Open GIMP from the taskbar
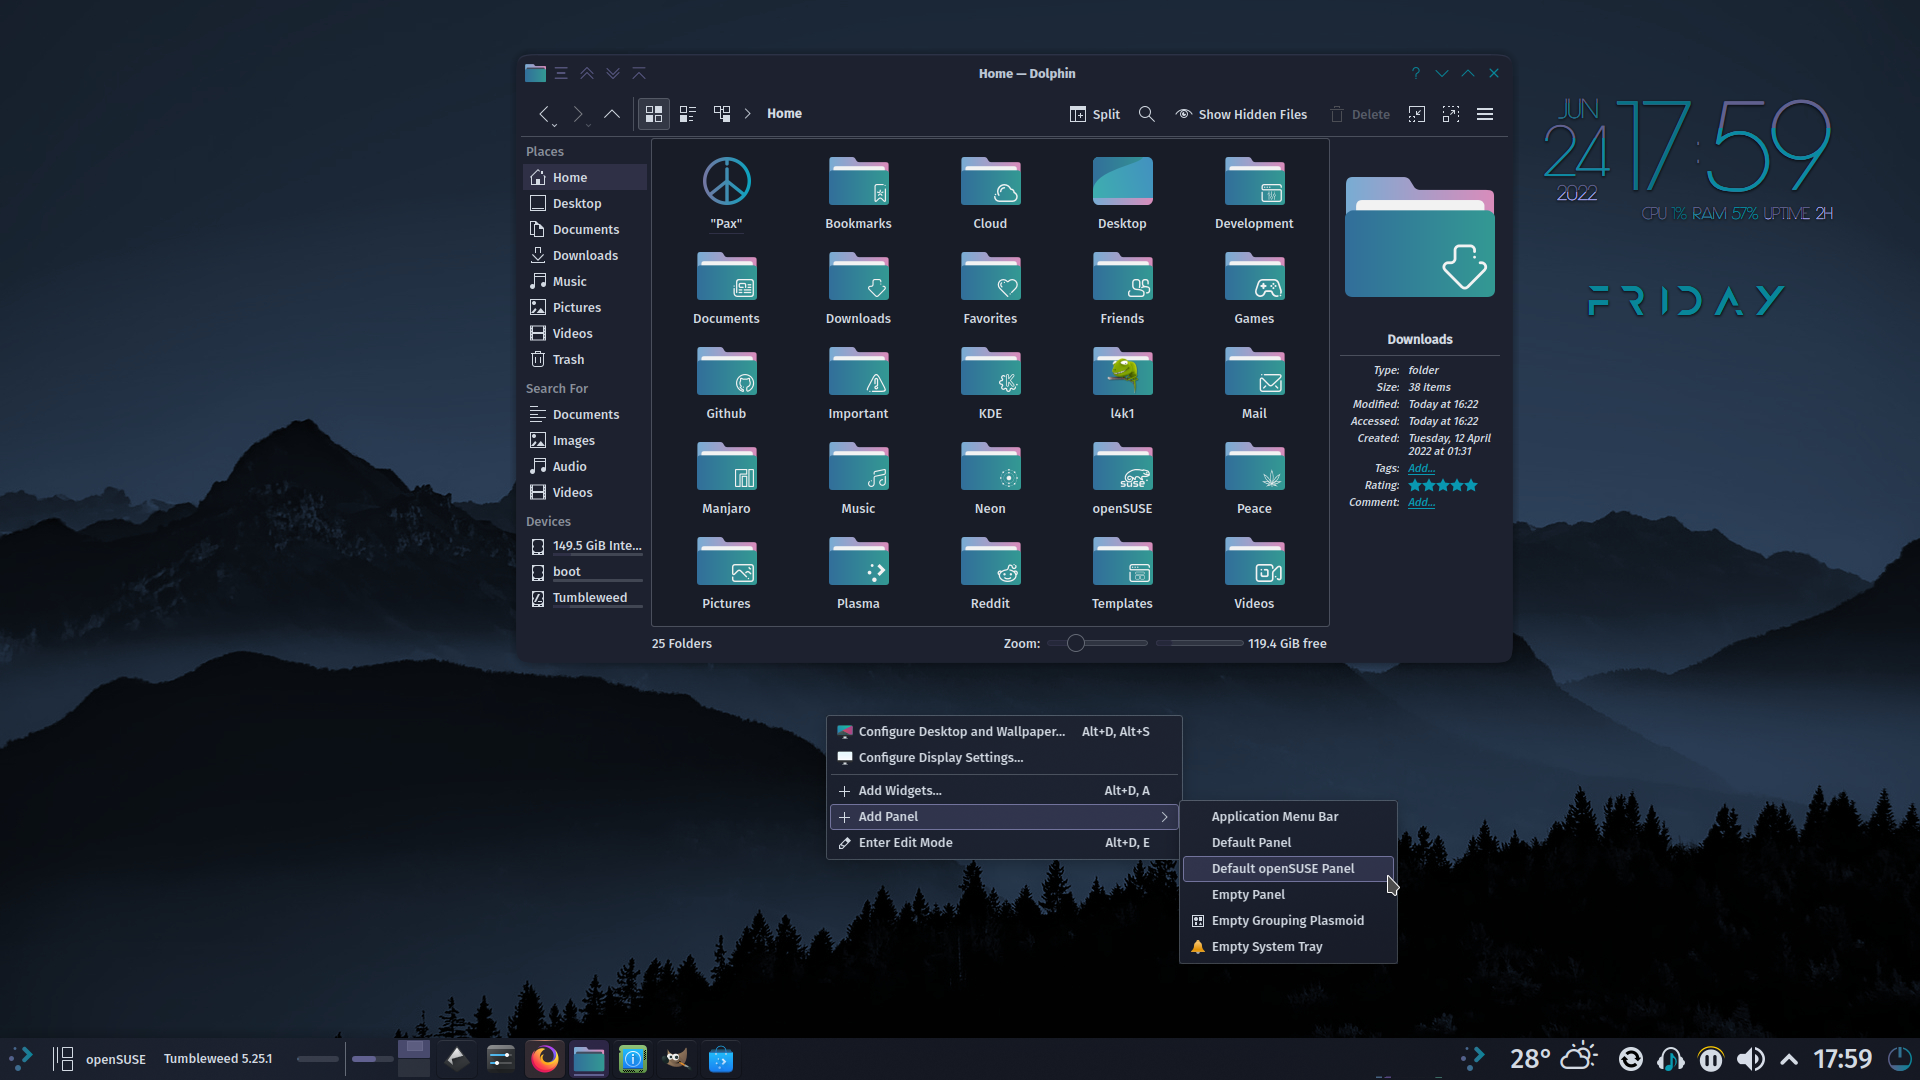The image size is (1920, 1080). 677,1058
